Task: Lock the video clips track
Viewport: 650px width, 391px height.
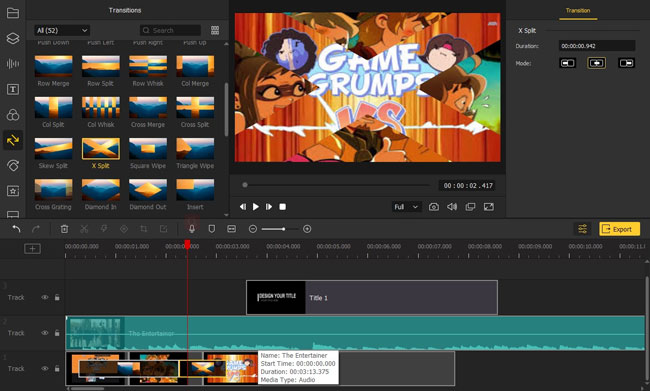Action: pyautogui.click(x=57, y=368)
